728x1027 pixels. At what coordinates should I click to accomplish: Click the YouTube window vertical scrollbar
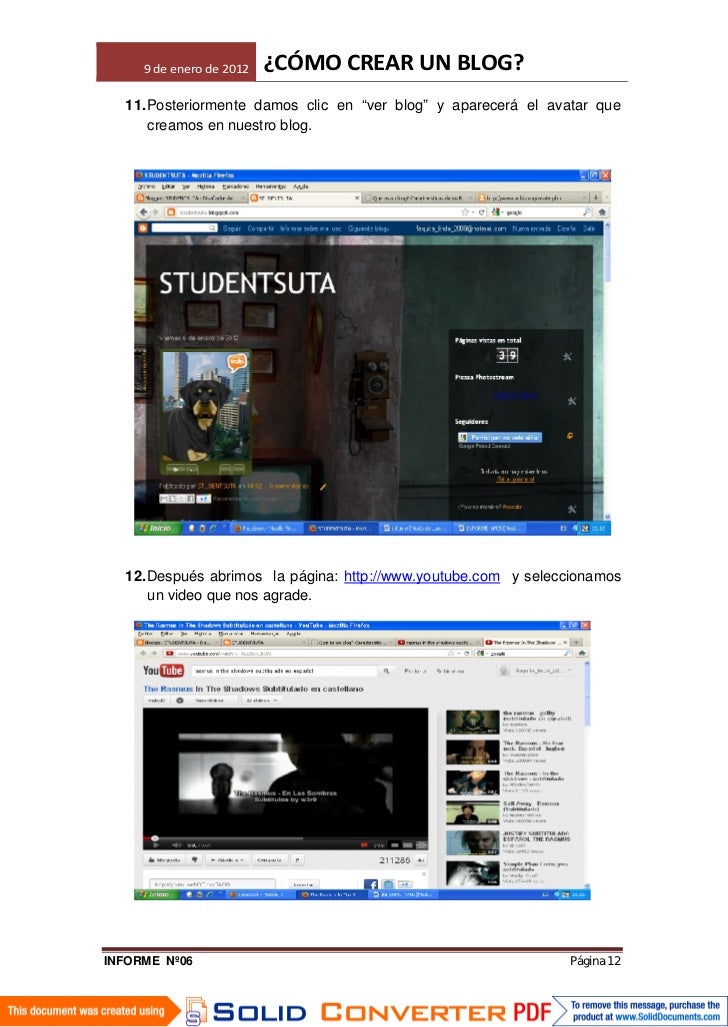(587, 773)
